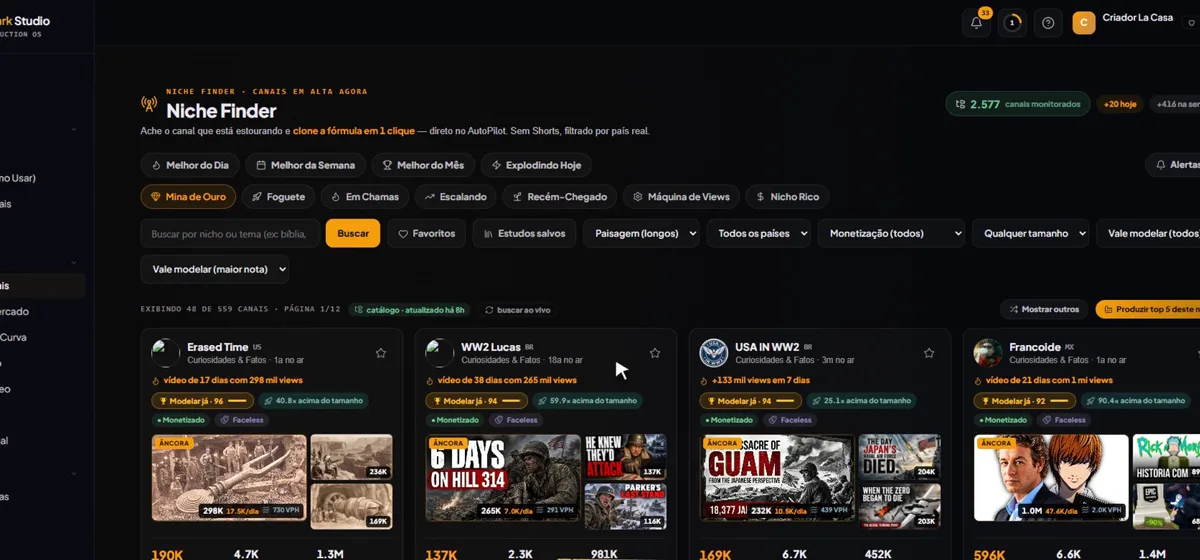Toggle the Escalando chip

pyautogui.click(x=455, y=197)
